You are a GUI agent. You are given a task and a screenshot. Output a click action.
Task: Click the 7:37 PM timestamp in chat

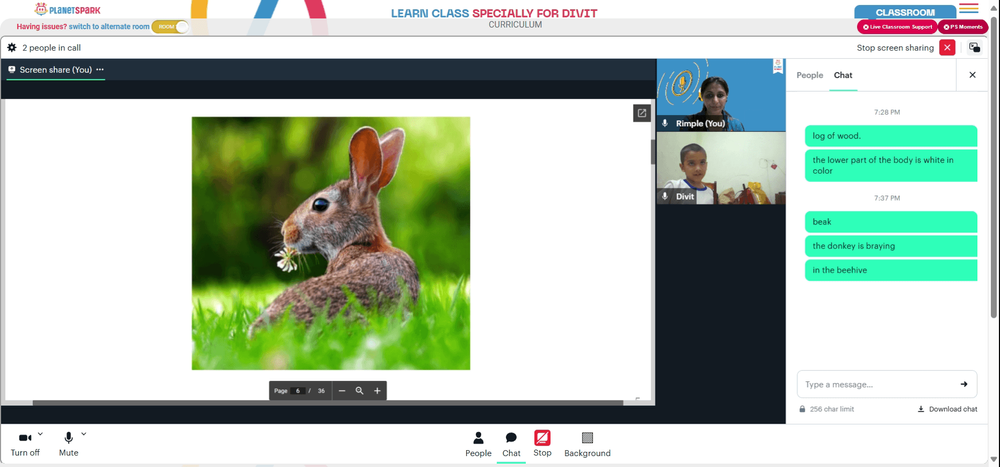pyautogui.click(x=887, y=198)
